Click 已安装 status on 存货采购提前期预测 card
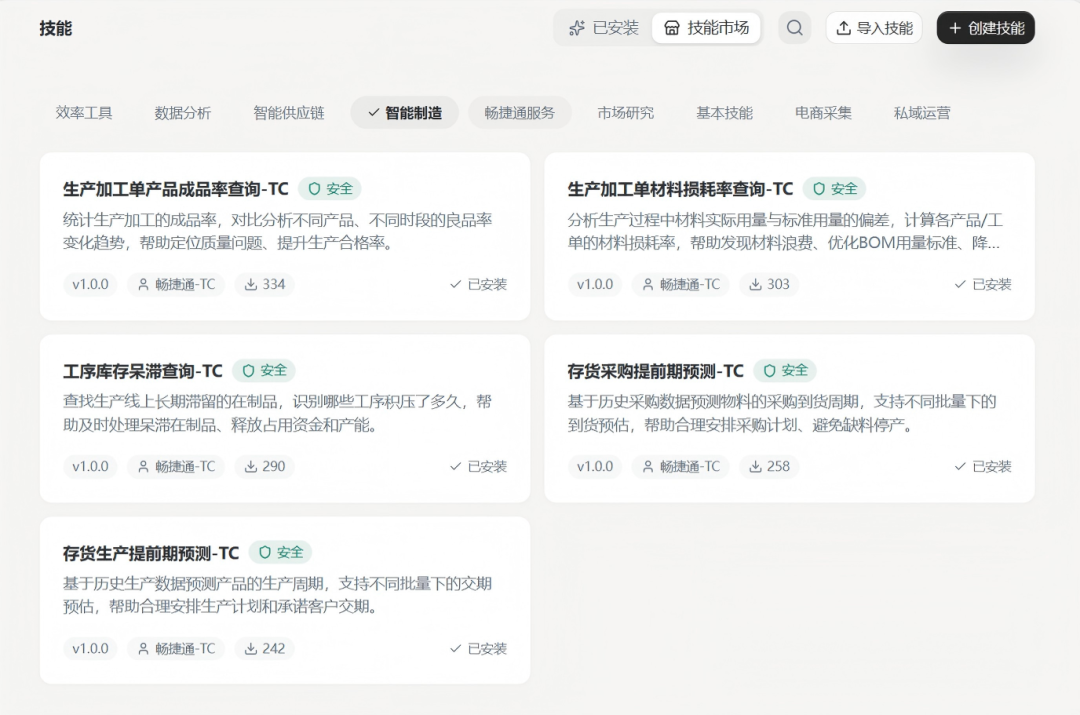 (x=983, y=466)
